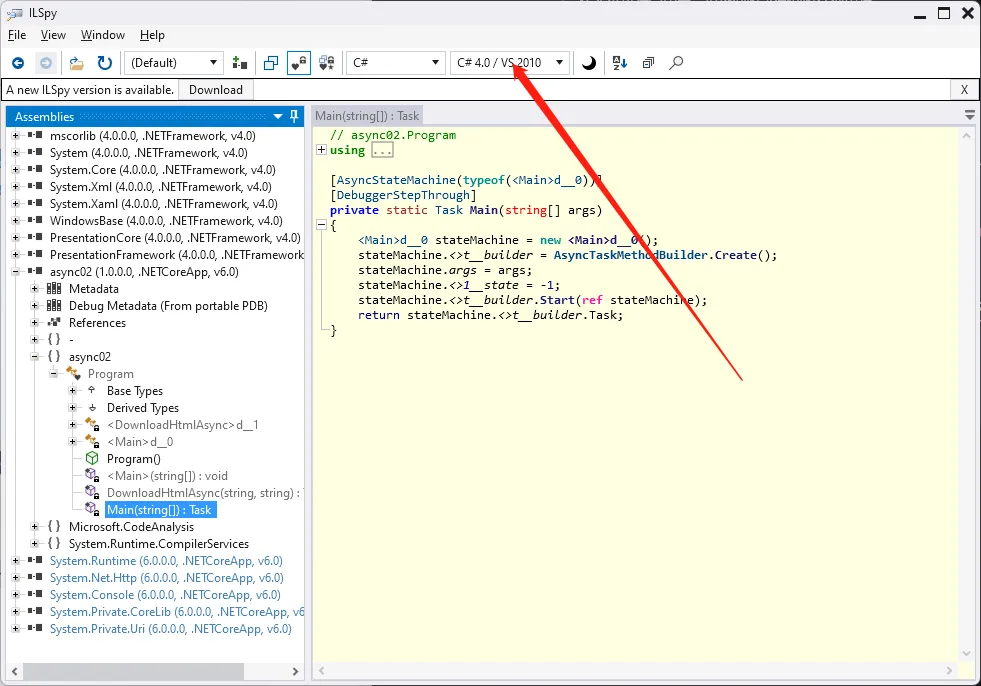
Task: Toggle show all types and members button
Action: 327,63
